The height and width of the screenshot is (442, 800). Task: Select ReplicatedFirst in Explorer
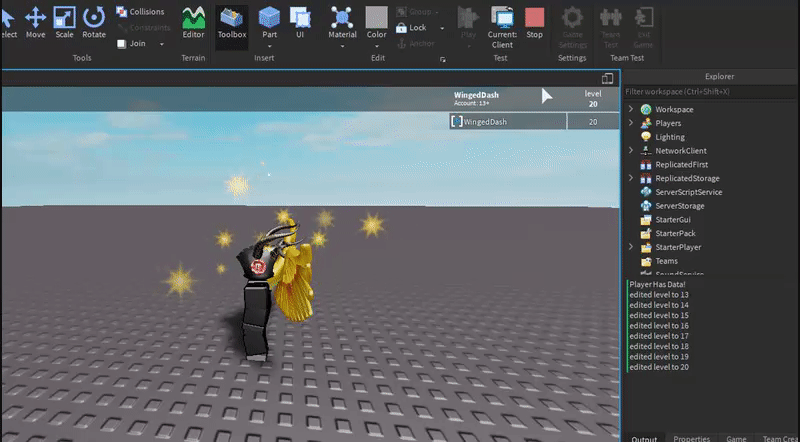click(682, 164)
